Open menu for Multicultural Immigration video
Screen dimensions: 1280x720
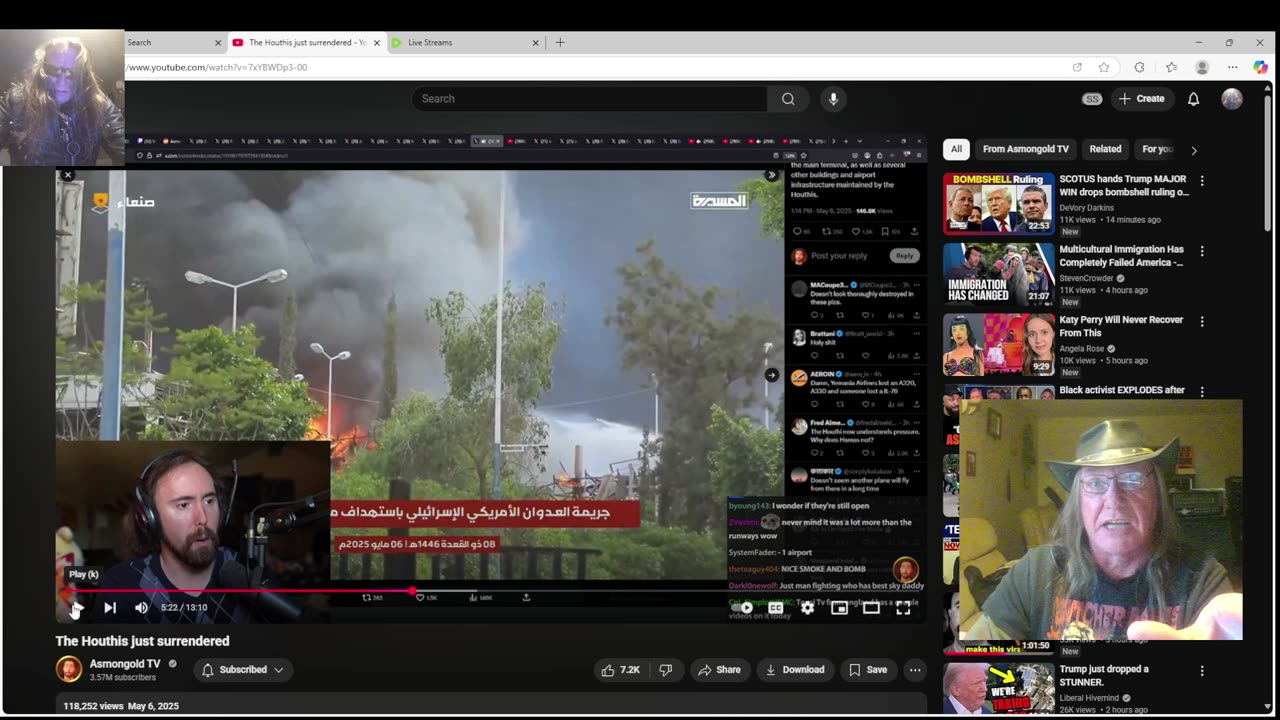pyautogui.click(x=1202, y=251)
